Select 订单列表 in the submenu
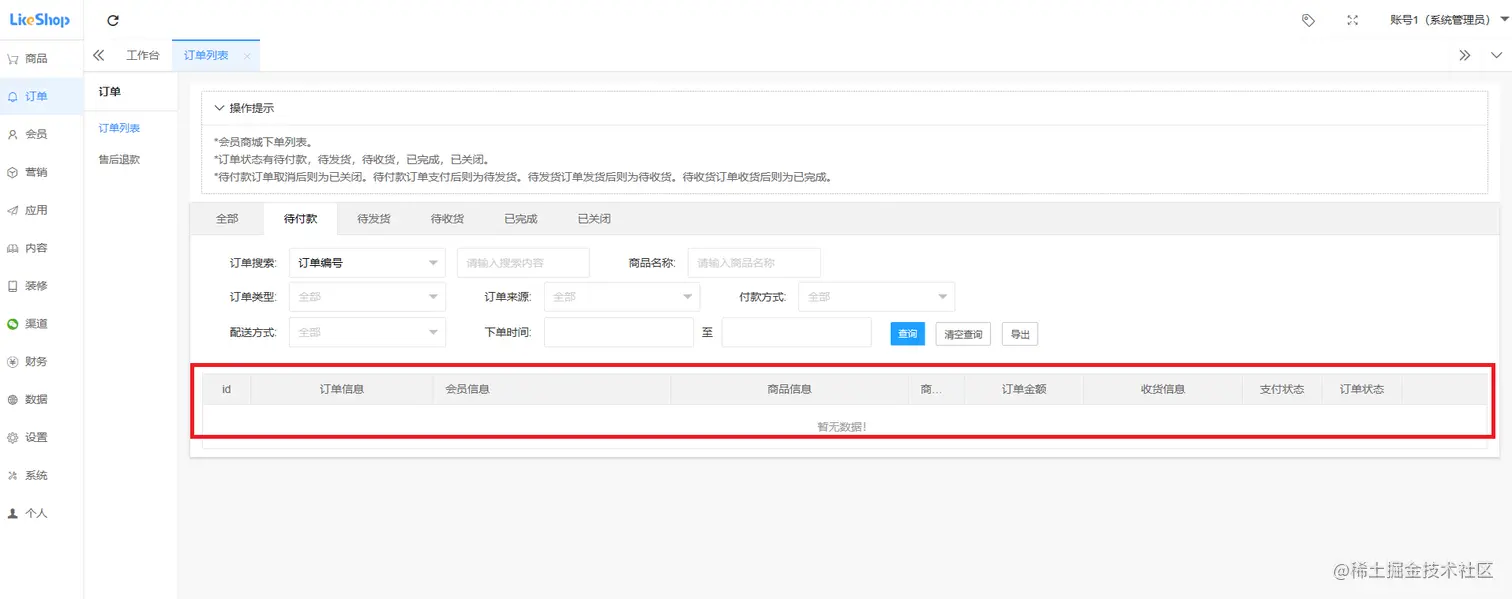The image size is (1512, 599). tap(119, 128)
